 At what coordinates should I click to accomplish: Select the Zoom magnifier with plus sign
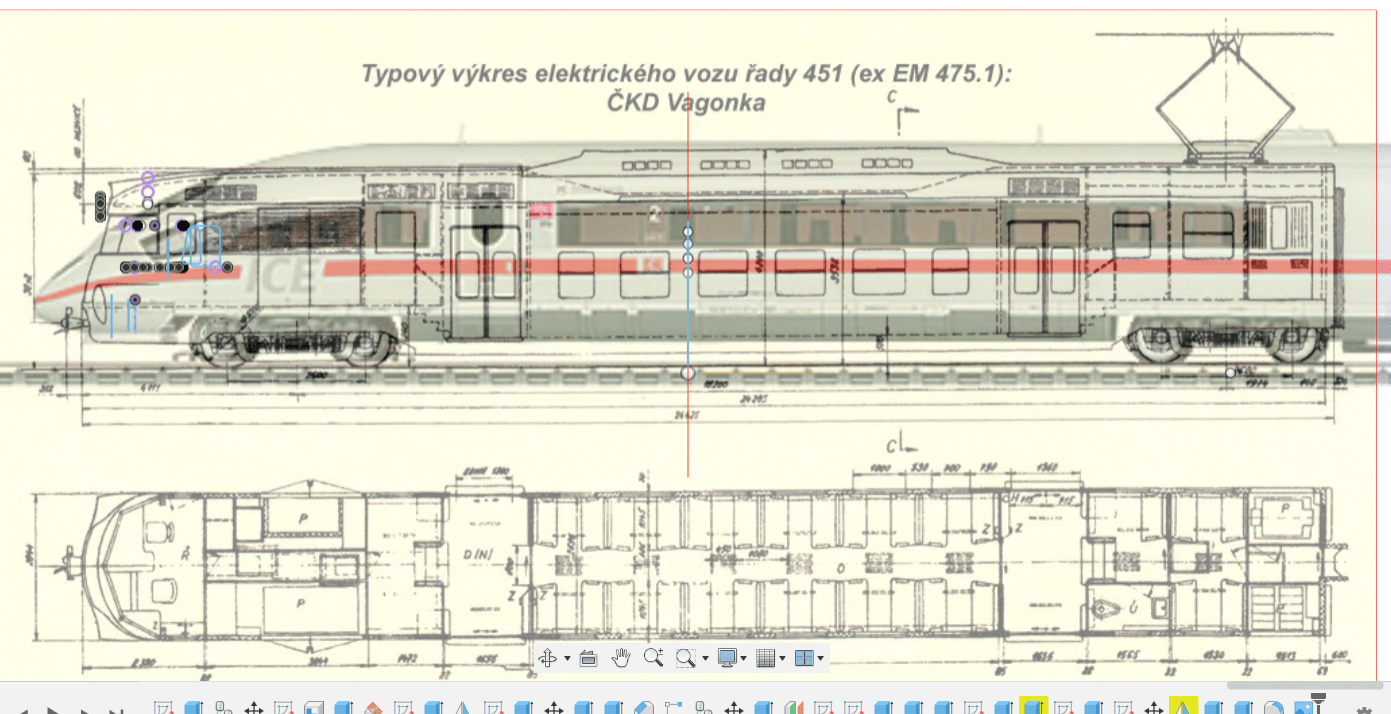pyautogui.click(x=653, y=658)
